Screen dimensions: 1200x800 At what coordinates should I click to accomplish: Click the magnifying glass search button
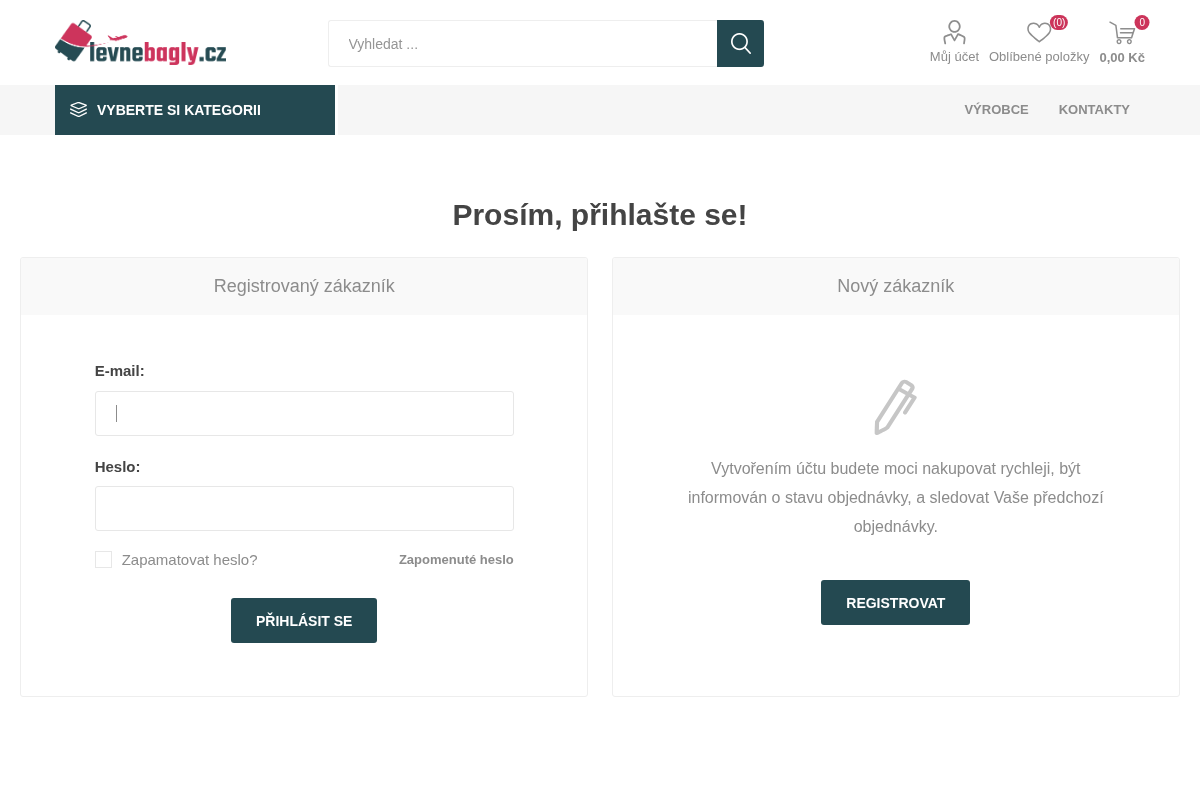click(x=740, y=43)
